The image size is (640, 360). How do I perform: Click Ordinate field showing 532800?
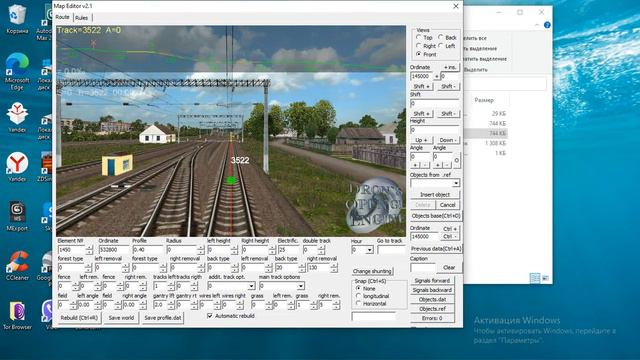click(113, 249)
